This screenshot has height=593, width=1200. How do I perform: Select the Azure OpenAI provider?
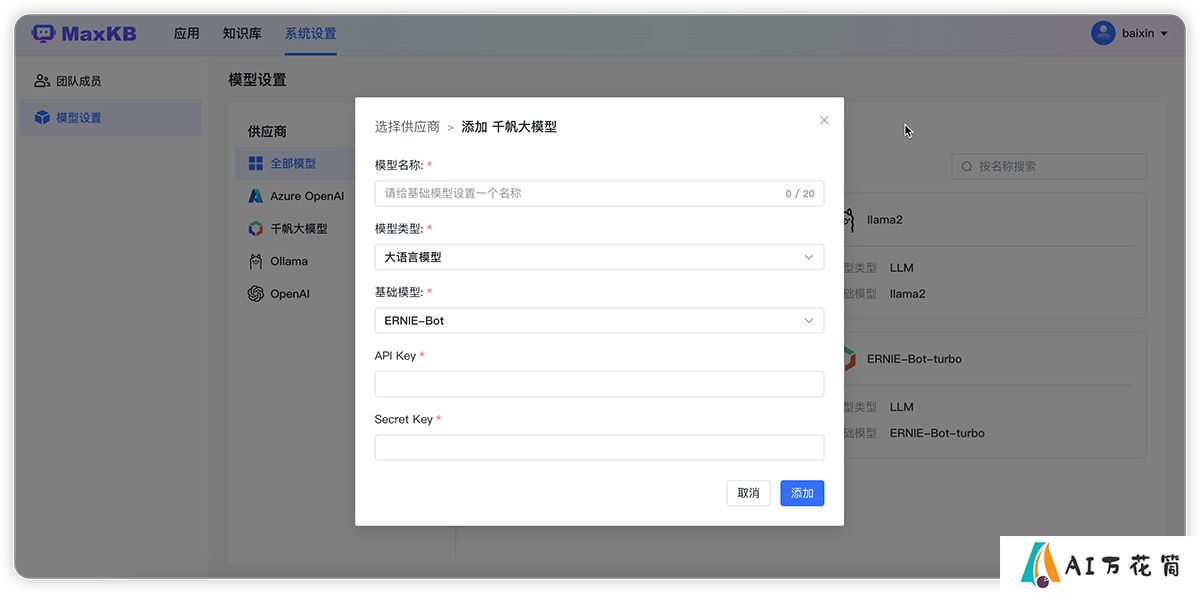[x=293, y=196]
